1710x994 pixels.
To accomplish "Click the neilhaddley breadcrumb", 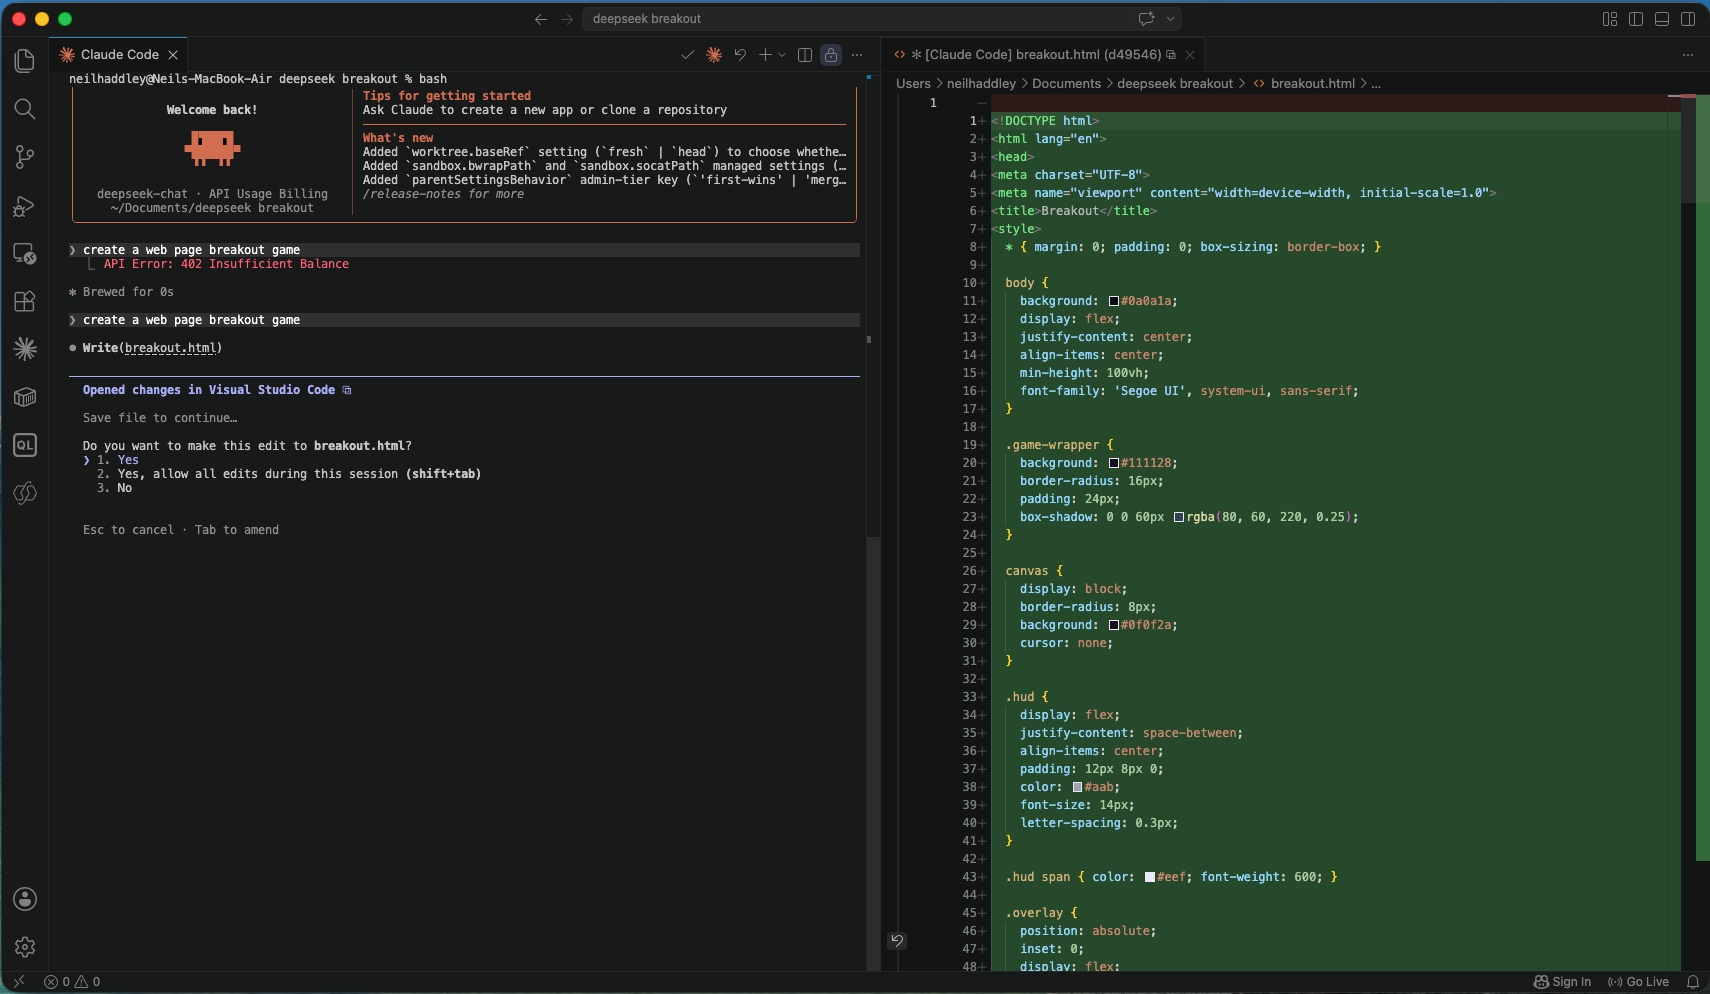I will (981, 84).
